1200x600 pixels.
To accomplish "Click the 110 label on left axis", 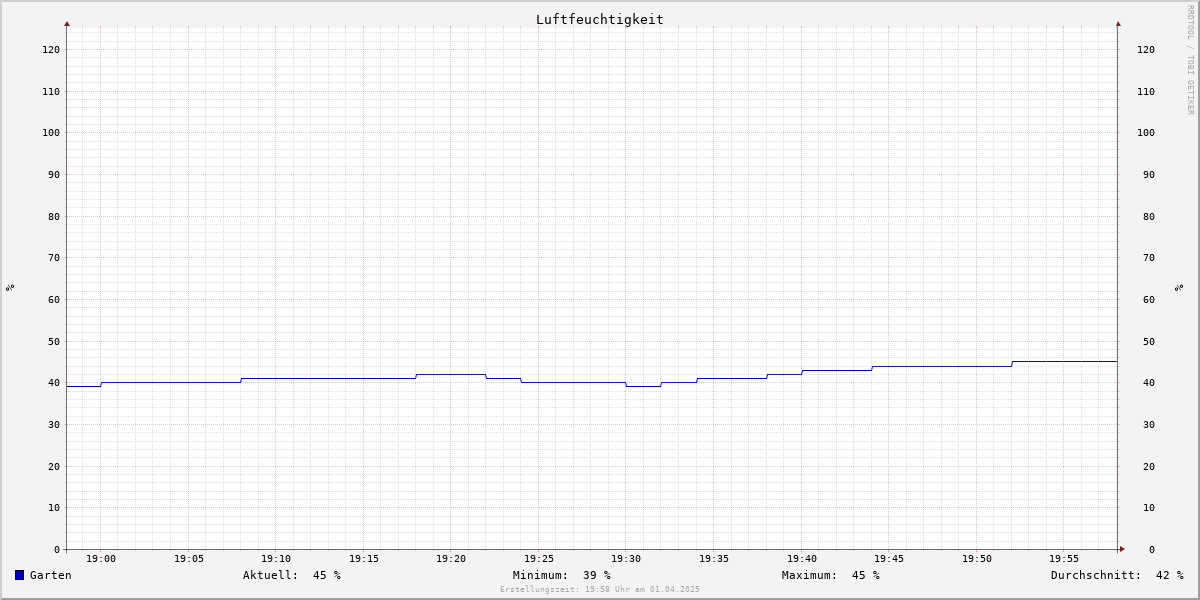I will (x=51, y=91).
